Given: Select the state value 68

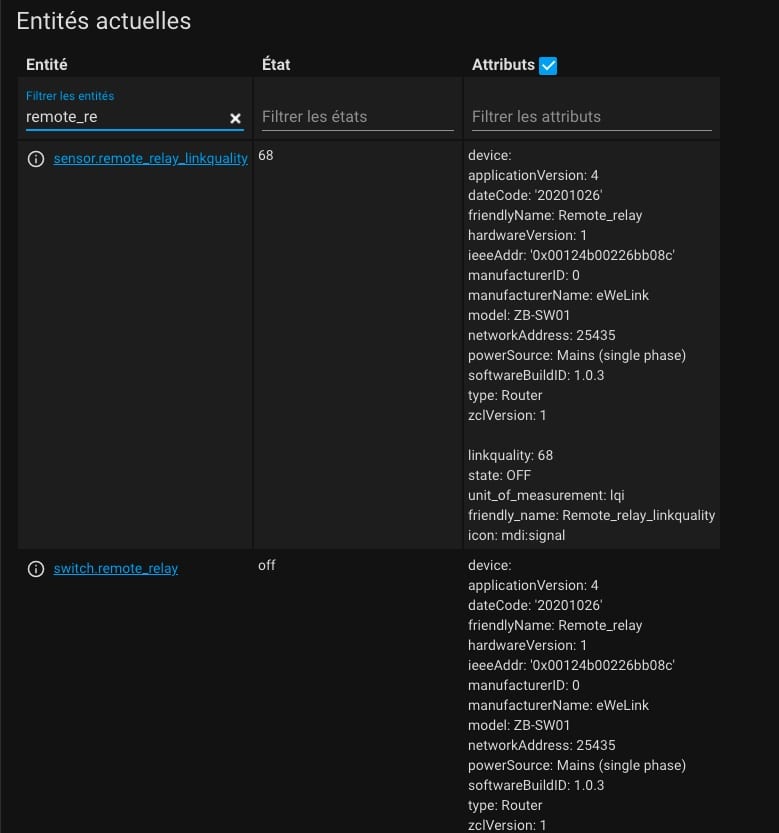Looking at the screenshot, I should (x=266, y=155).
